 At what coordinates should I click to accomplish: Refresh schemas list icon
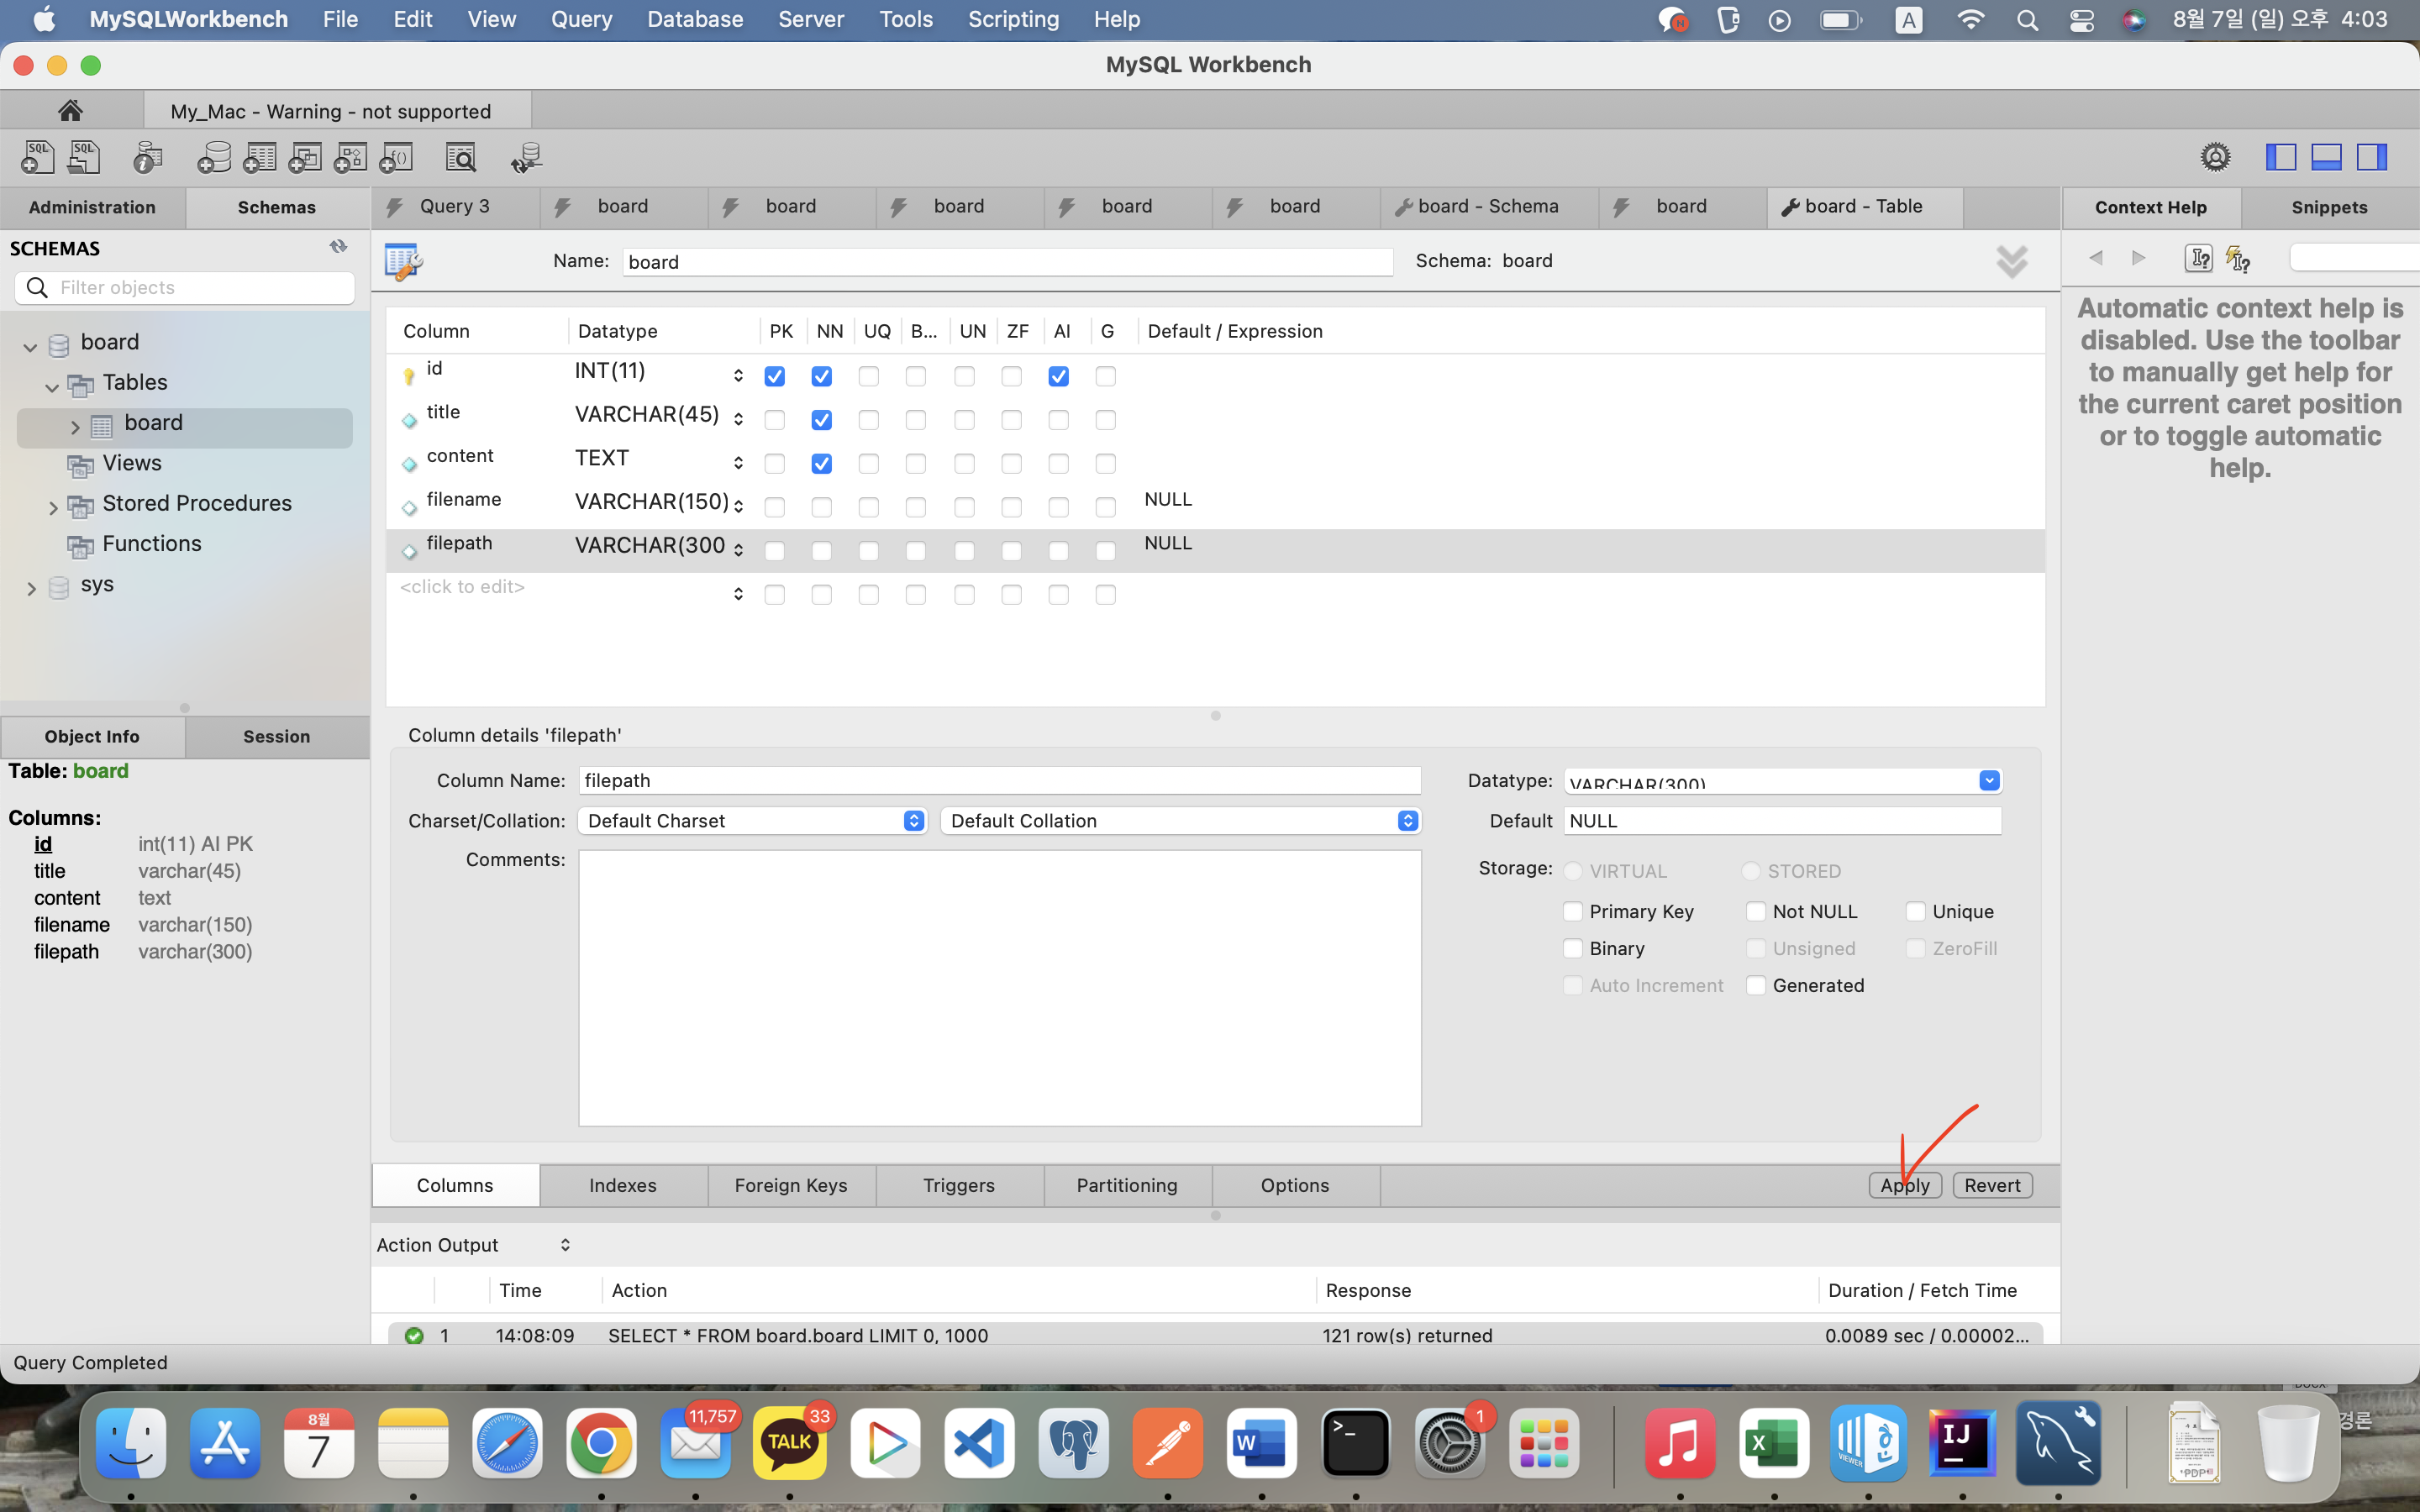339,246
